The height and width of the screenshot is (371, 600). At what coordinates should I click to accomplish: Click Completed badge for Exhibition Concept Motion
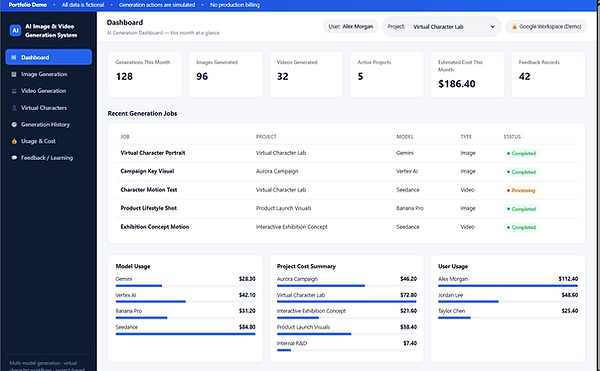tap(521, 227)
